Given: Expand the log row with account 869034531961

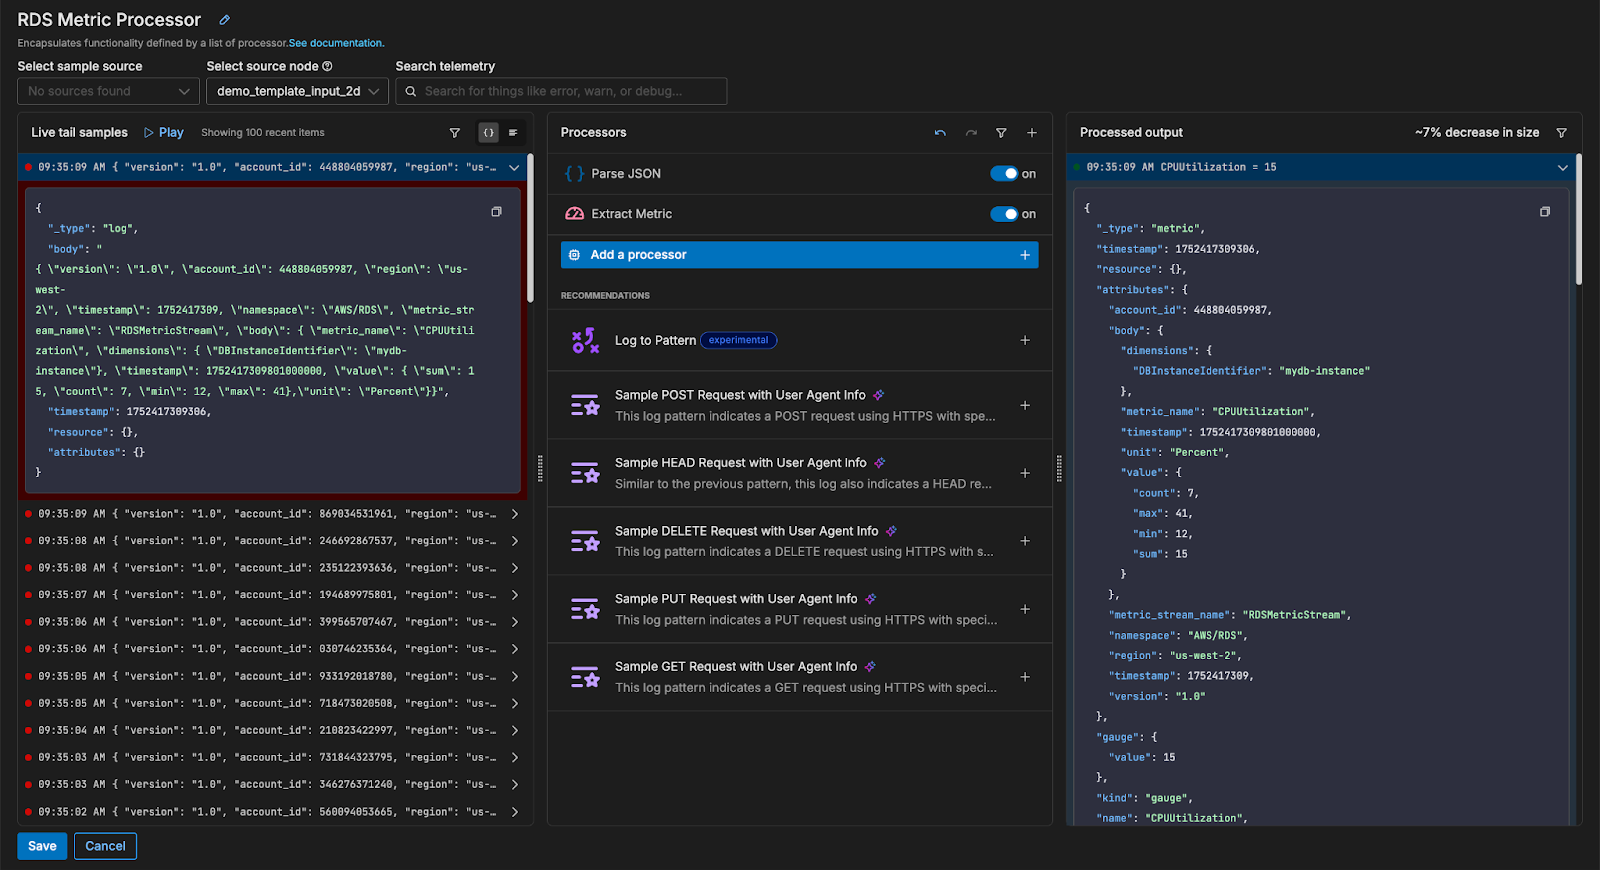Looking at the screenshot, I should click(x=514, y=514).
